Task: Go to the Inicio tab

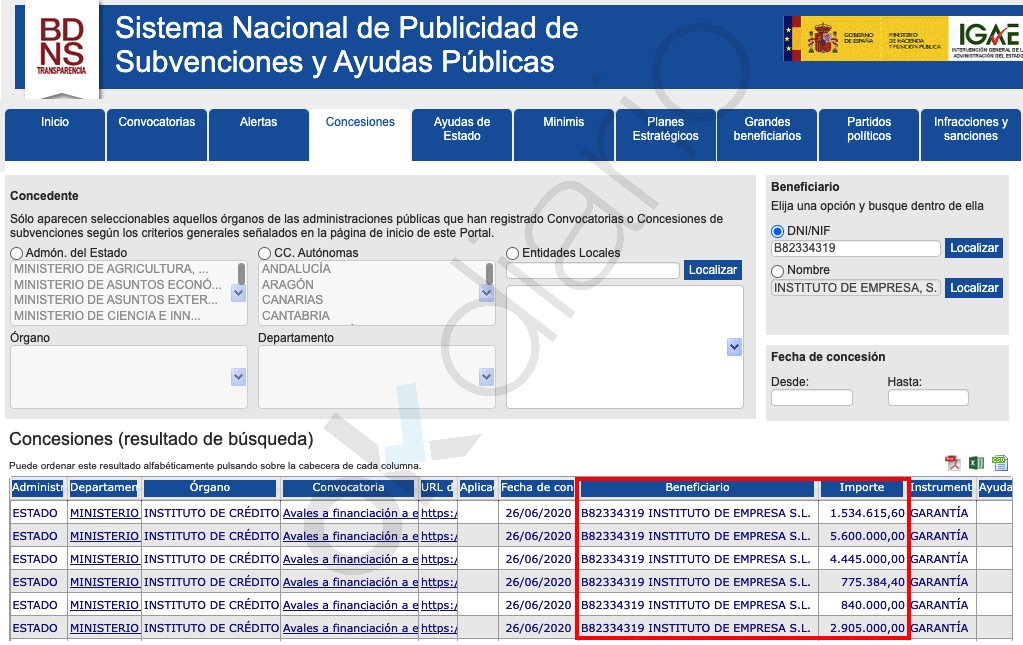Action: pos(55,134)
